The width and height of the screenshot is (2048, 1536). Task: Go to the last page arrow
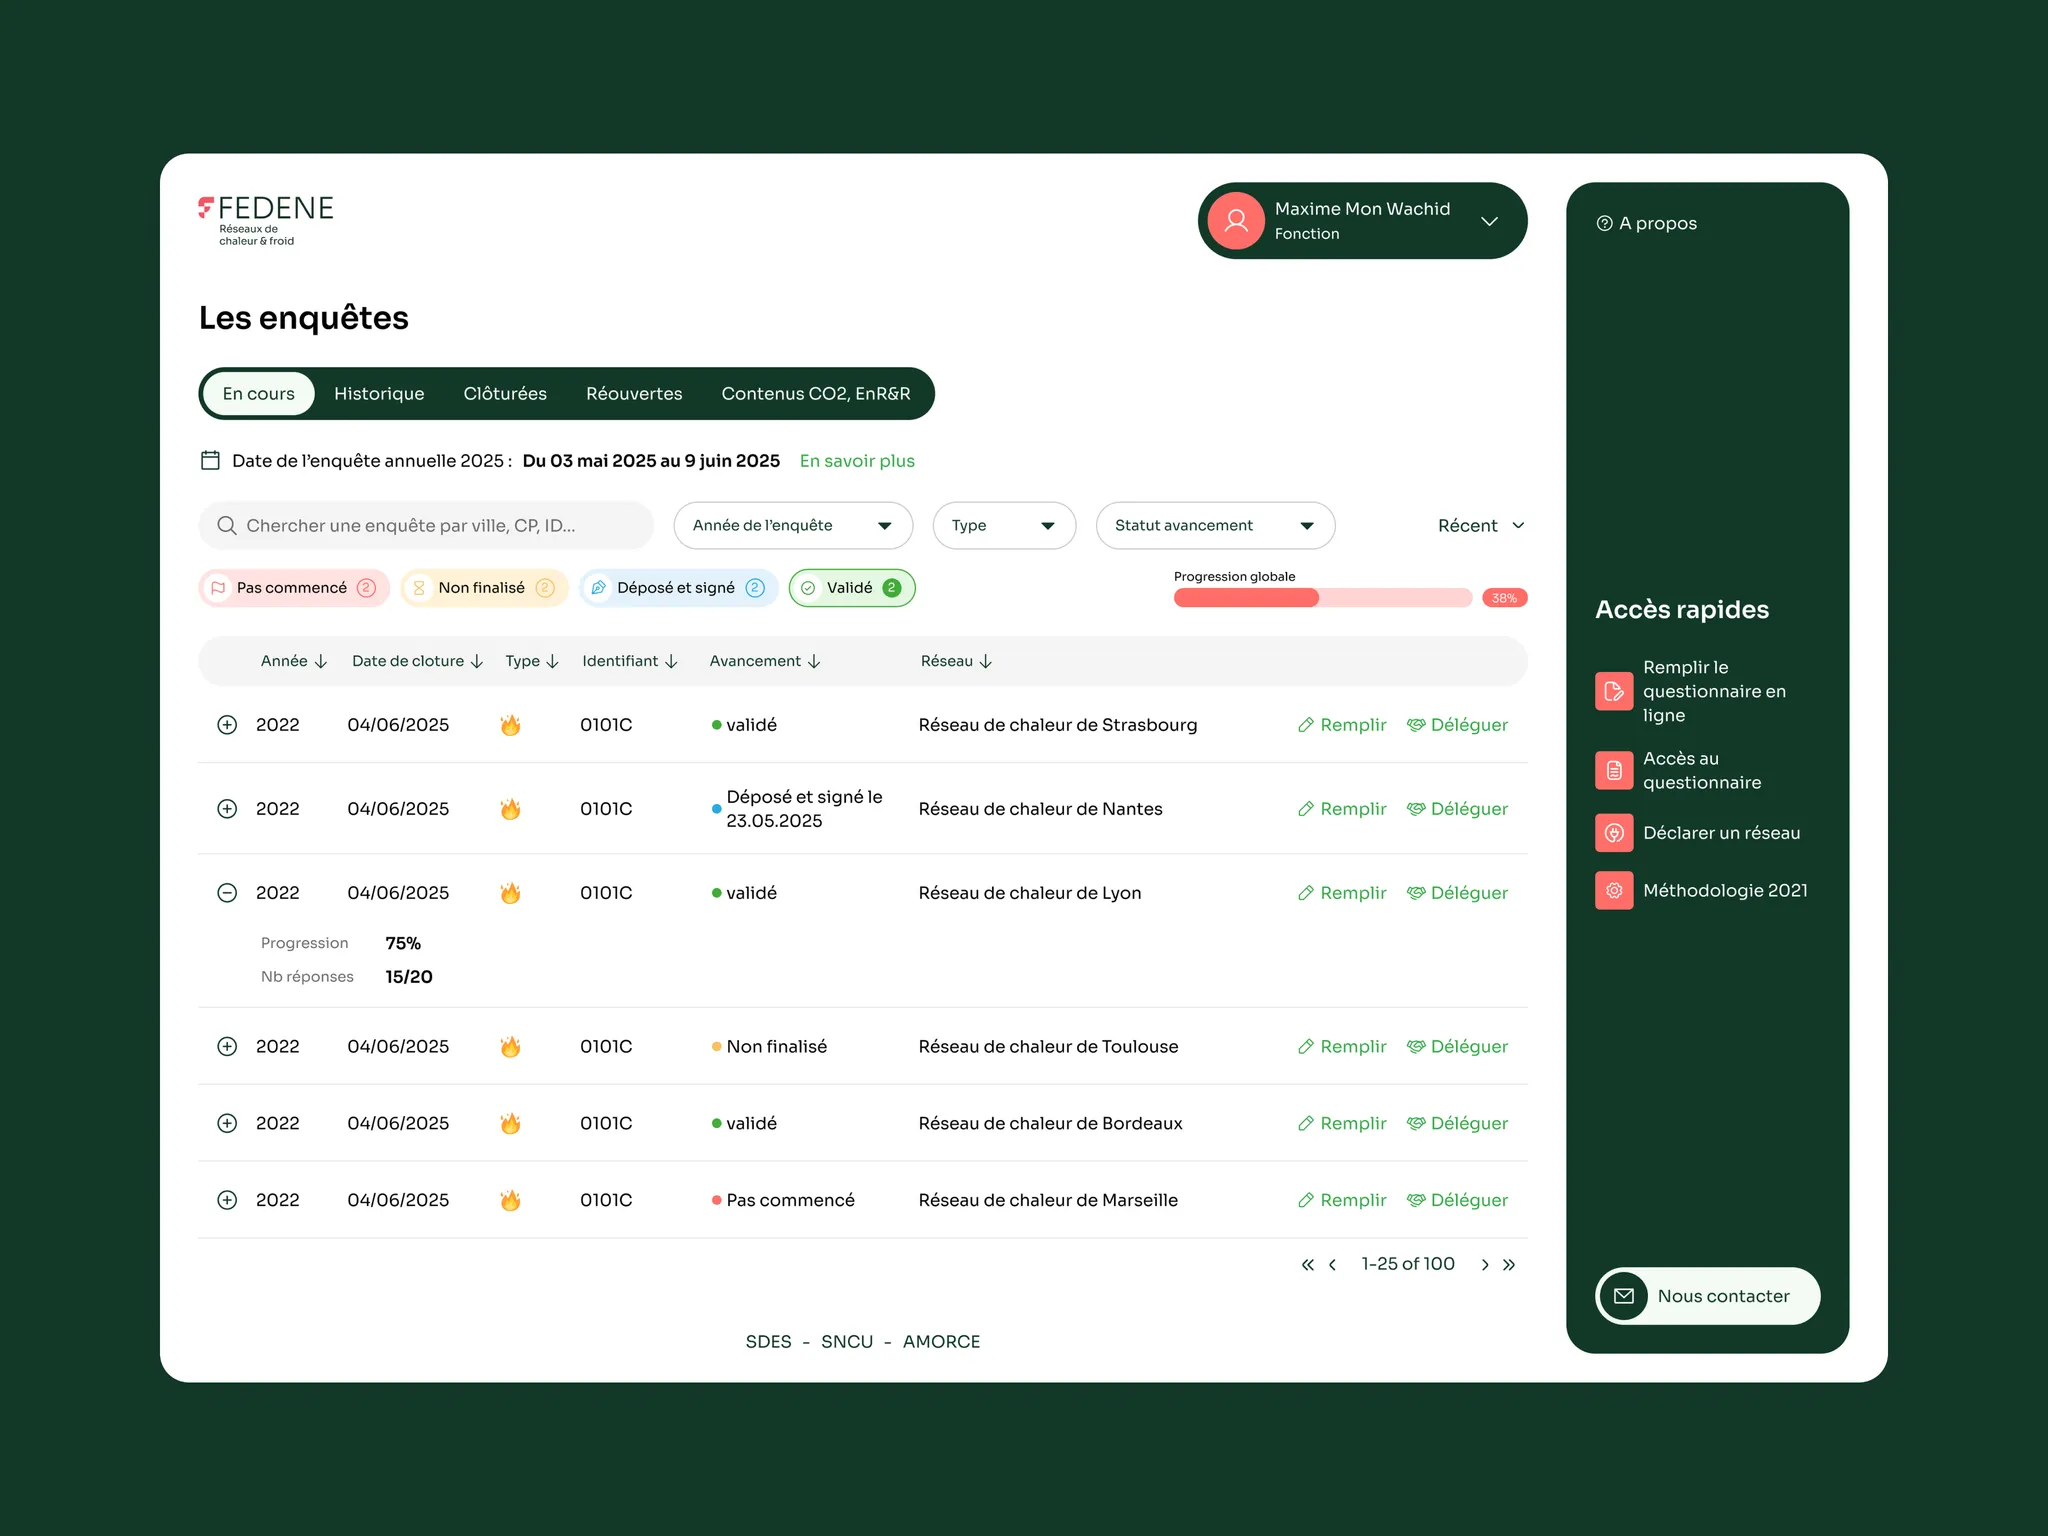1509,1265
